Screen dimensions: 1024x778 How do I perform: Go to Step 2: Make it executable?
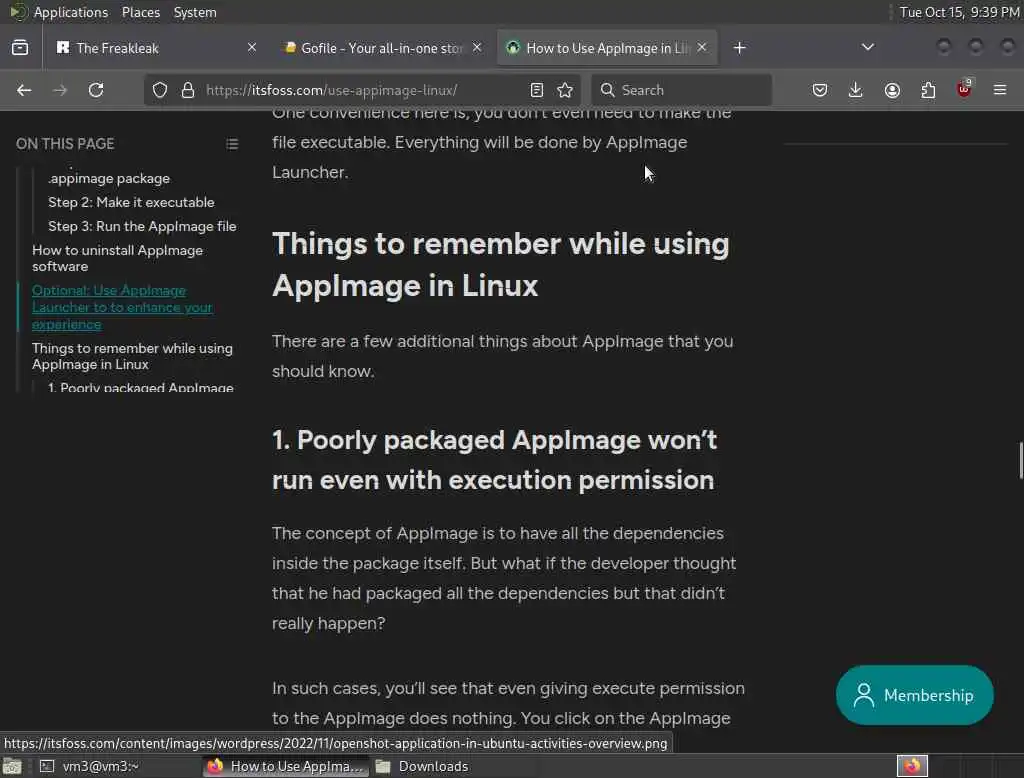tap(131, 203)
